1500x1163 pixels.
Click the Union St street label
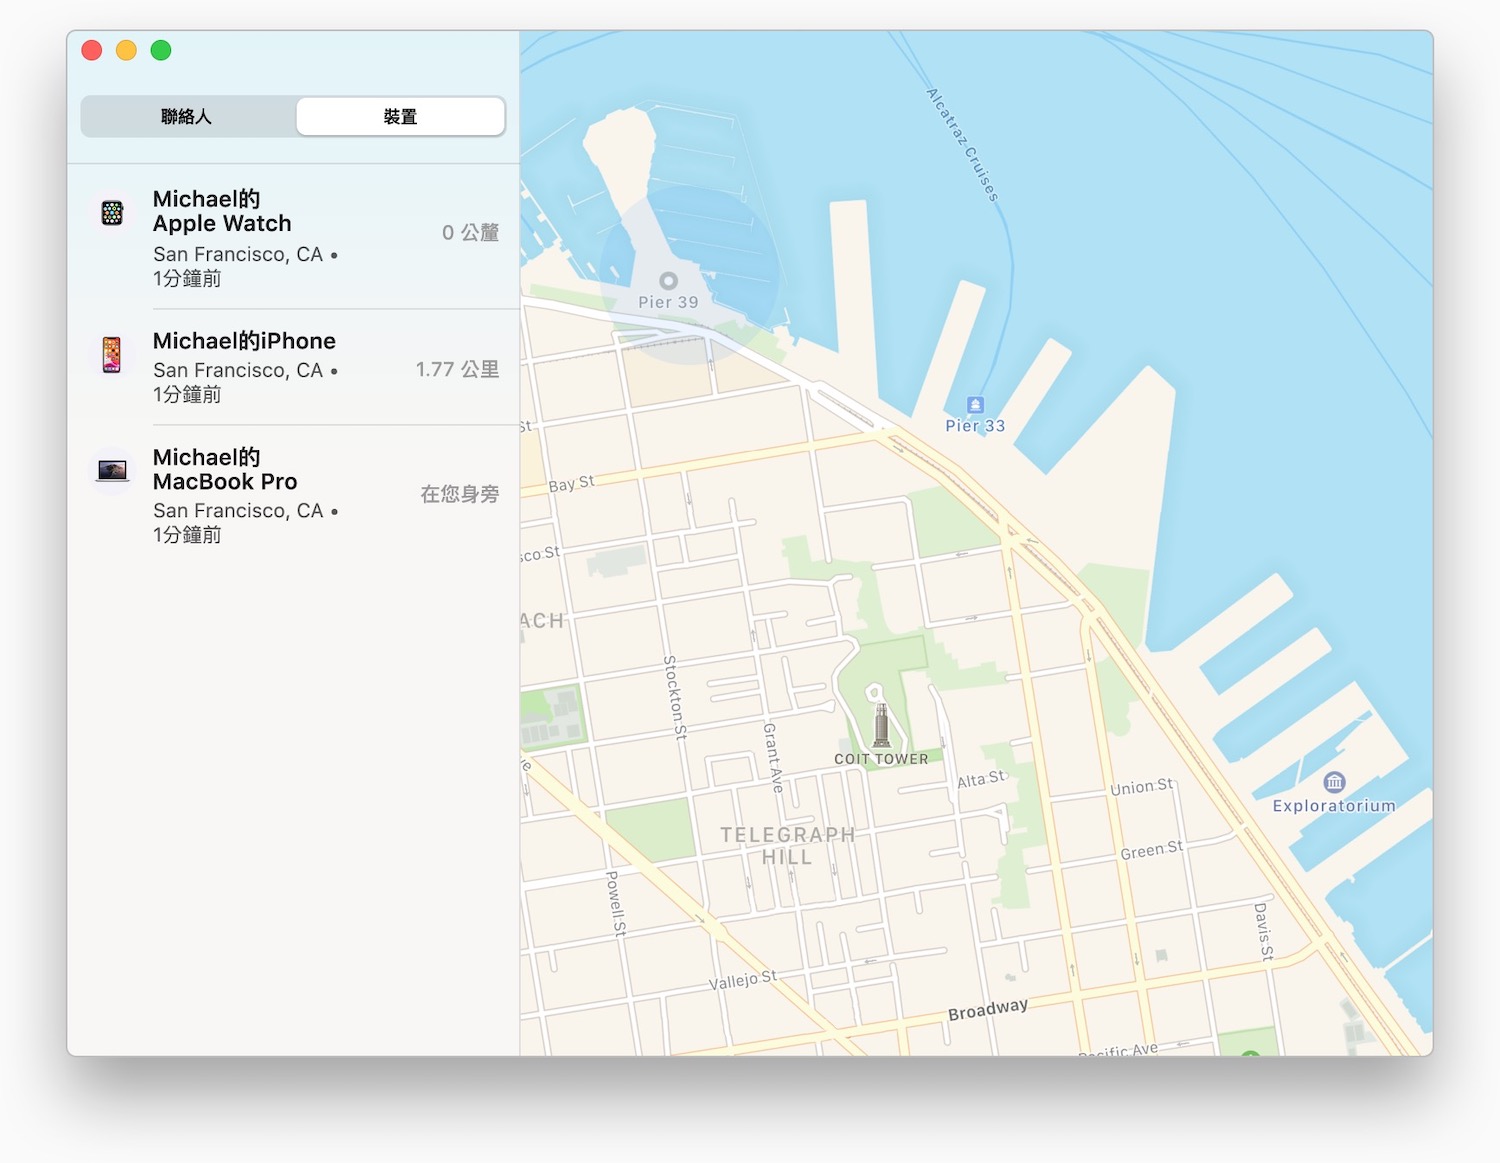coord(1141,787)
